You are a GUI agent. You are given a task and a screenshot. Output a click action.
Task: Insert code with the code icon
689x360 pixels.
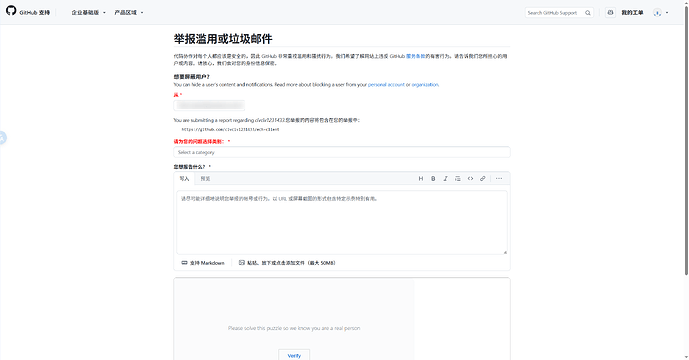[x=470, y=178]
